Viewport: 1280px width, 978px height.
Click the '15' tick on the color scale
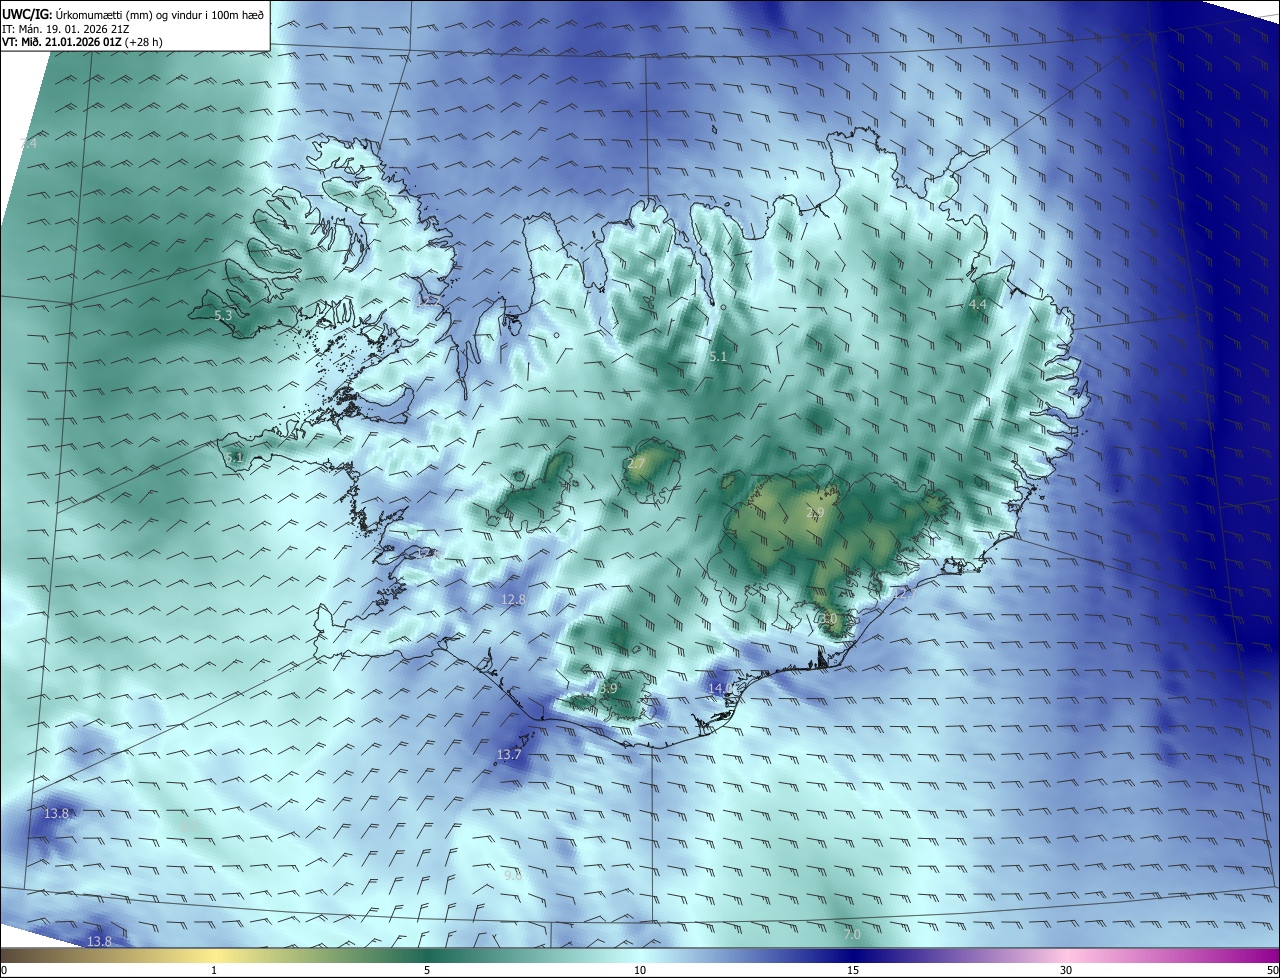(x=853, y=970)
